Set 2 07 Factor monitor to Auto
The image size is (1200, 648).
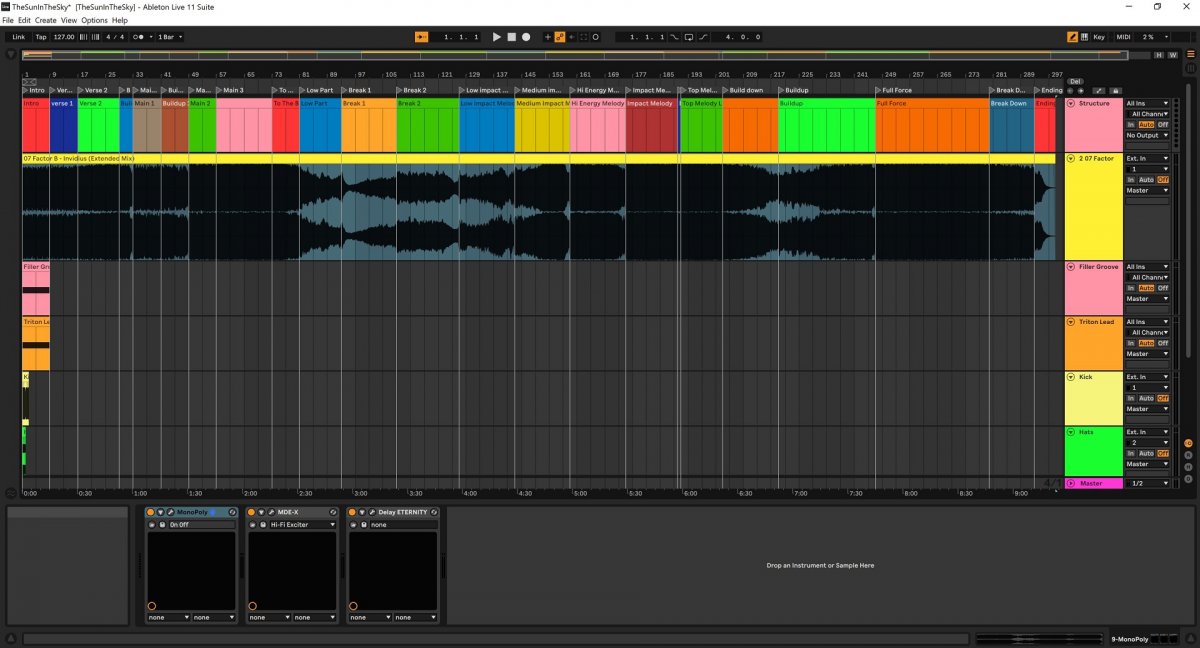point(1146,179)
